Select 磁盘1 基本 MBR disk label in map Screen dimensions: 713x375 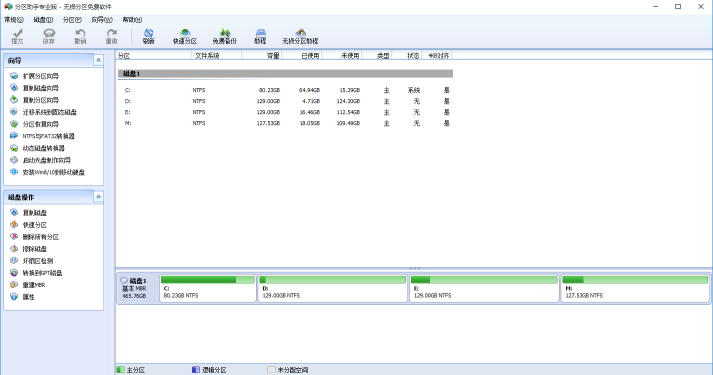tap(137, 288)
